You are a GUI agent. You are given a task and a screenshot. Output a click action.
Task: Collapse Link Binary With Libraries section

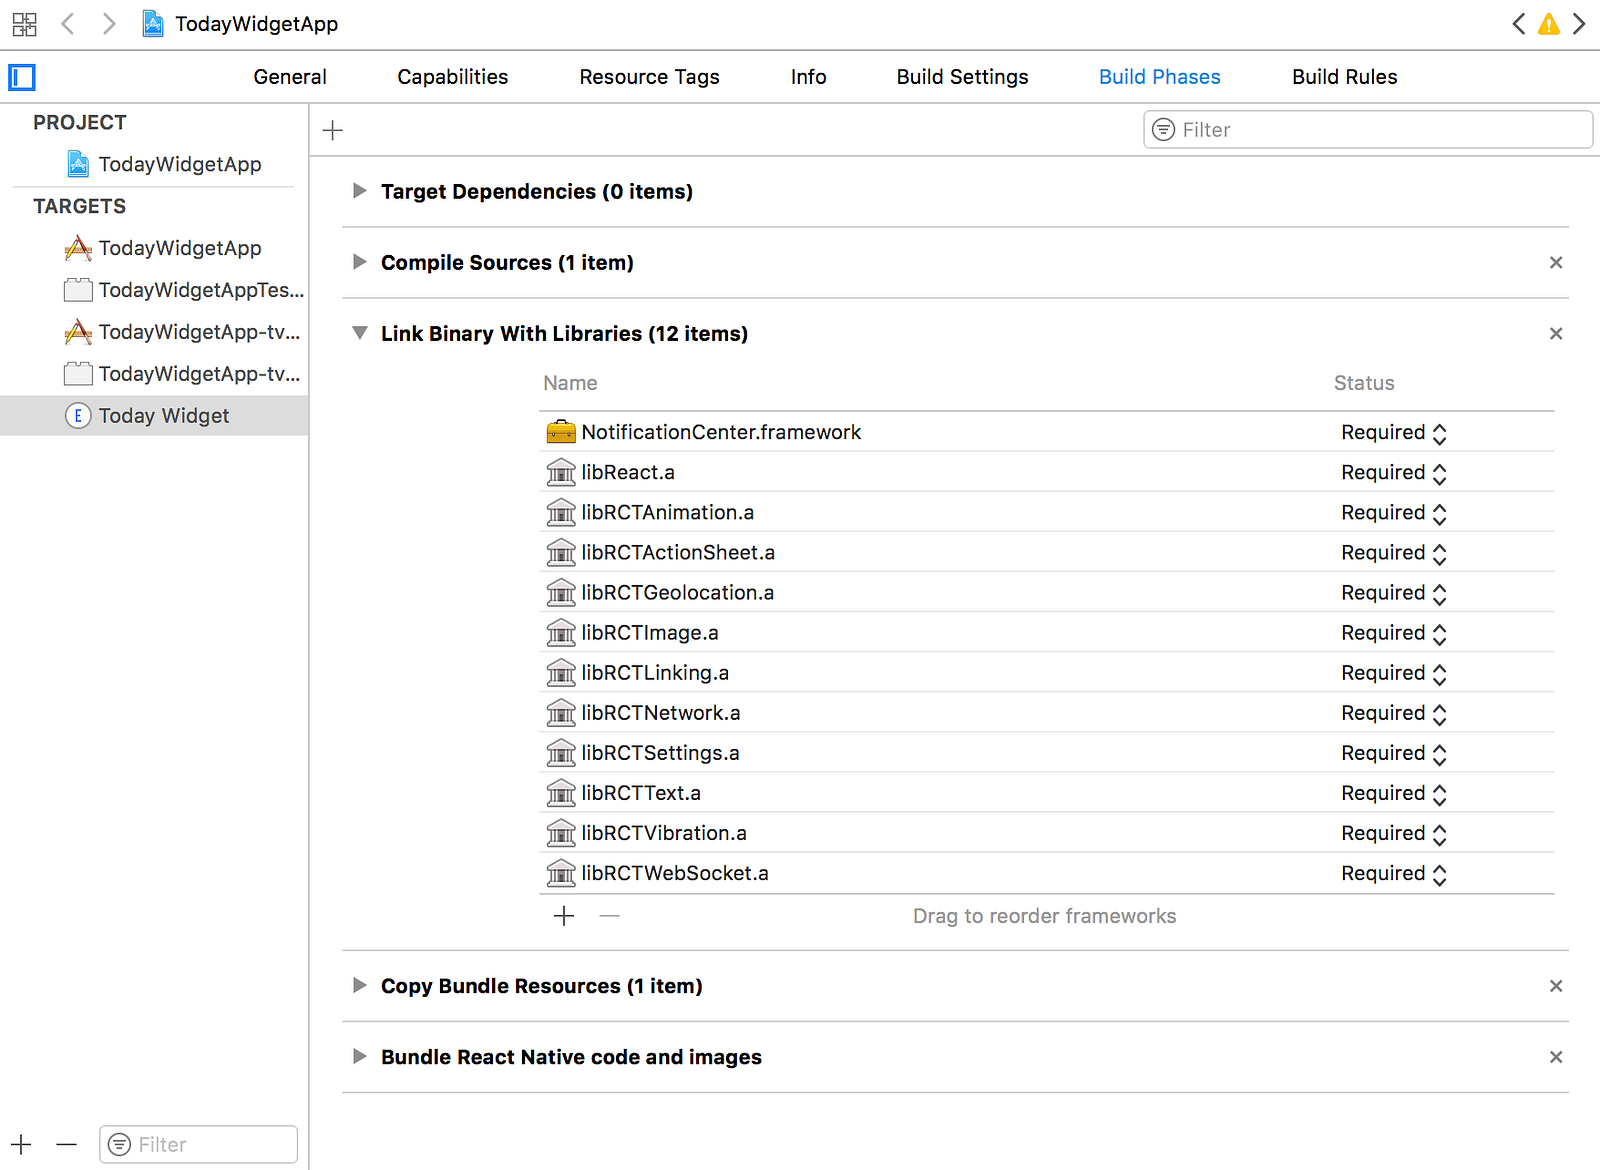(x=360, y=333)
